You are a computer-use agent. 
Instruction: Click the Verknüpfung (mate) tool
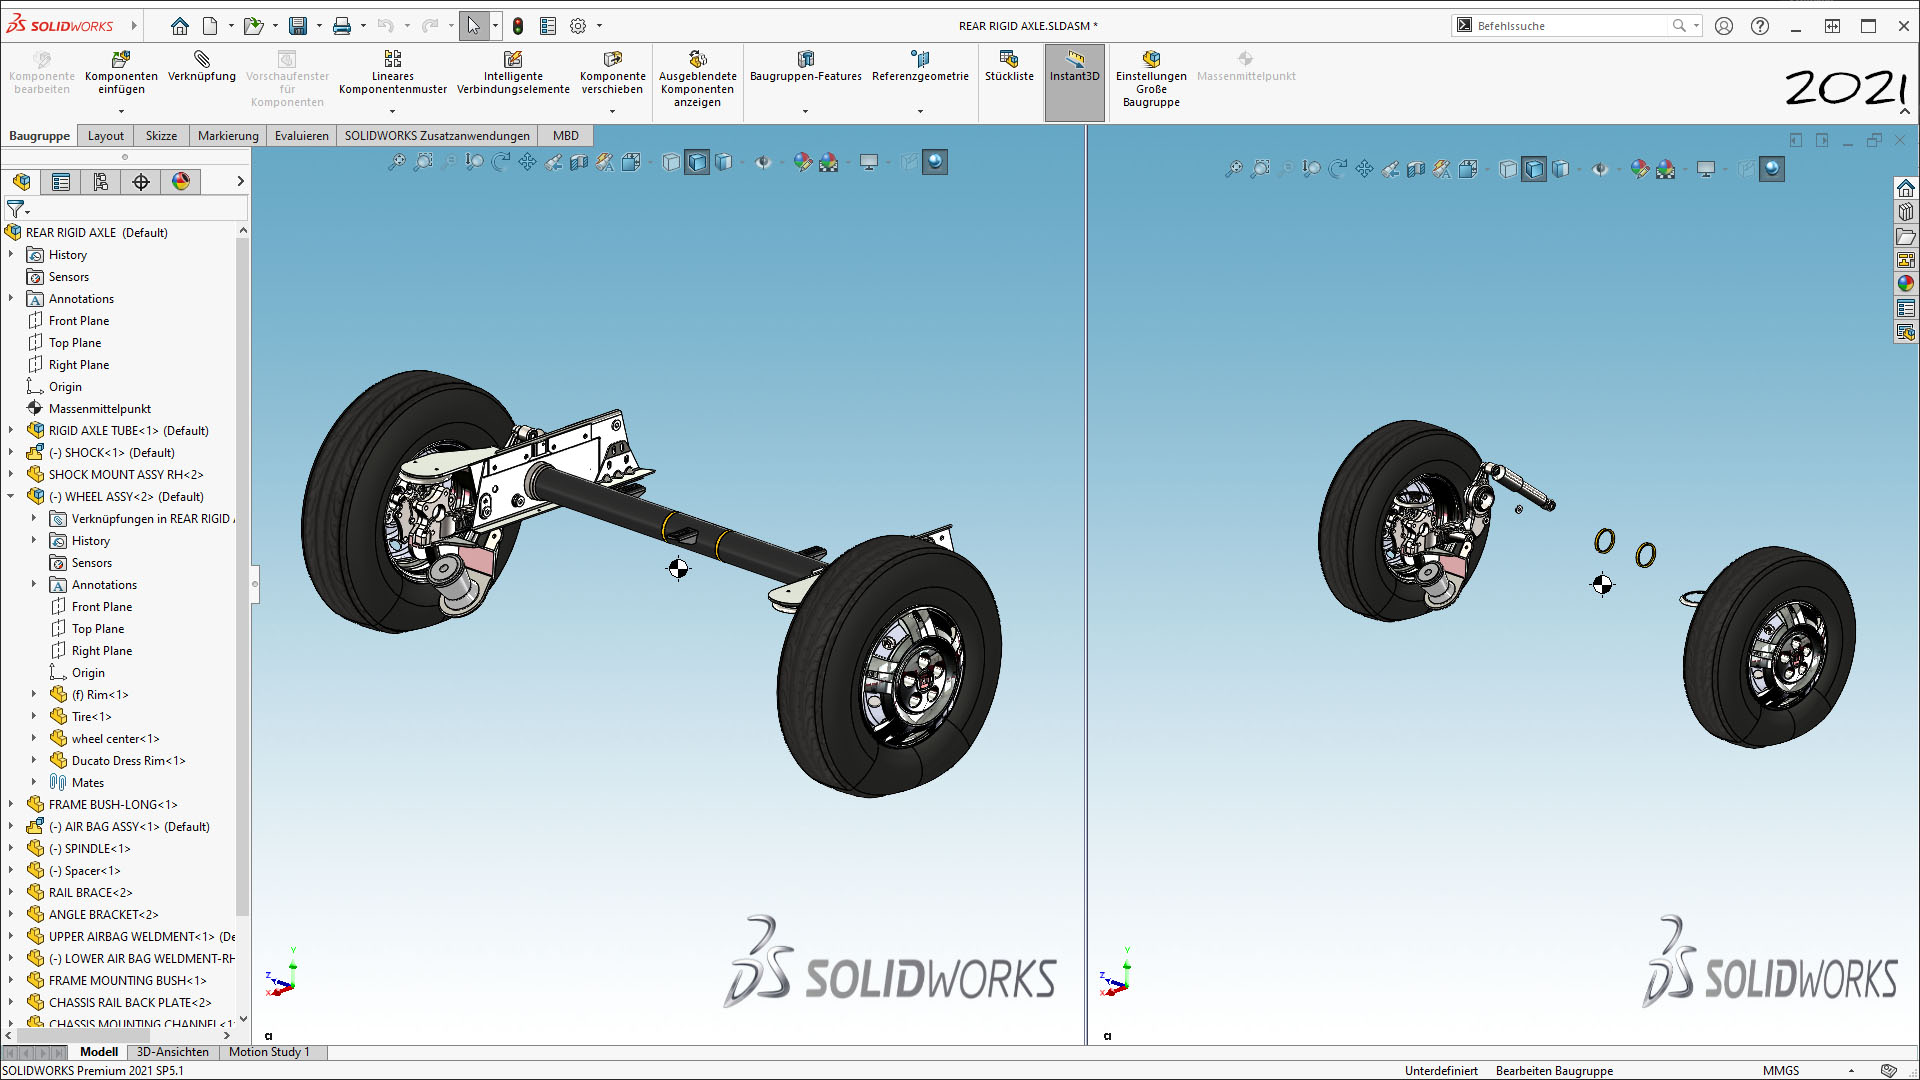[202, 67]
